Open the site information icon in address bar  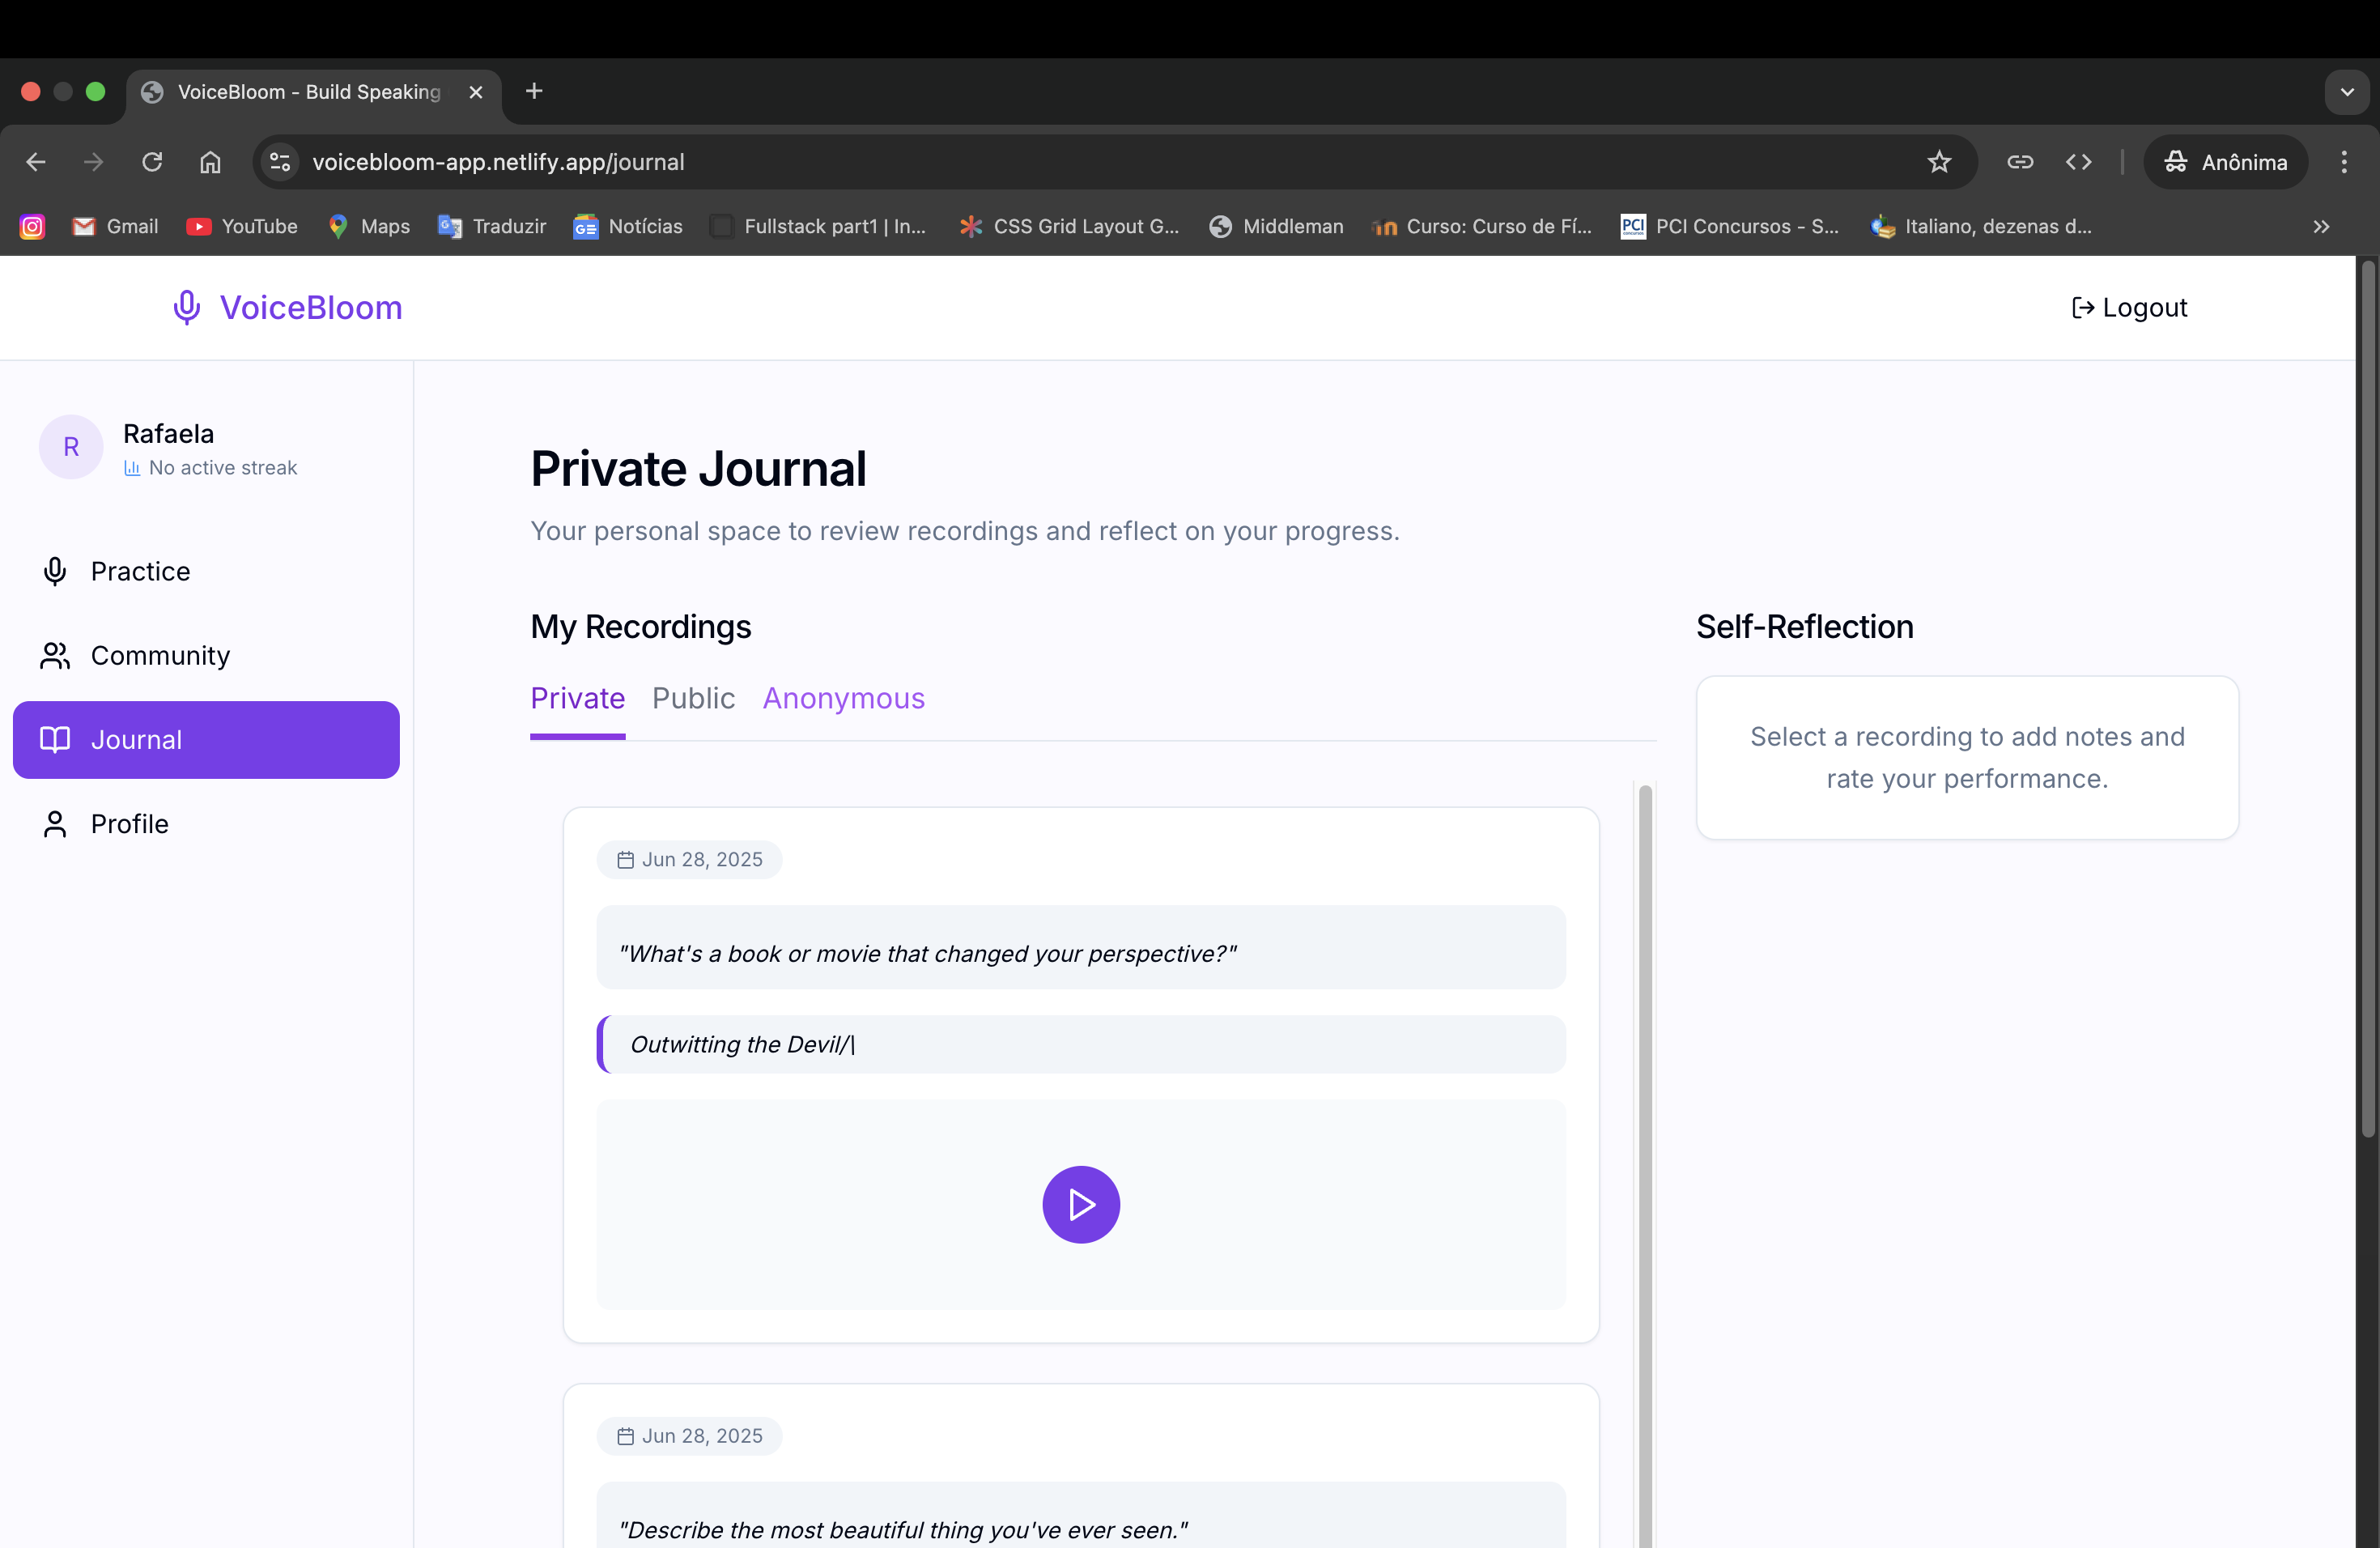[x=280, y=162]
